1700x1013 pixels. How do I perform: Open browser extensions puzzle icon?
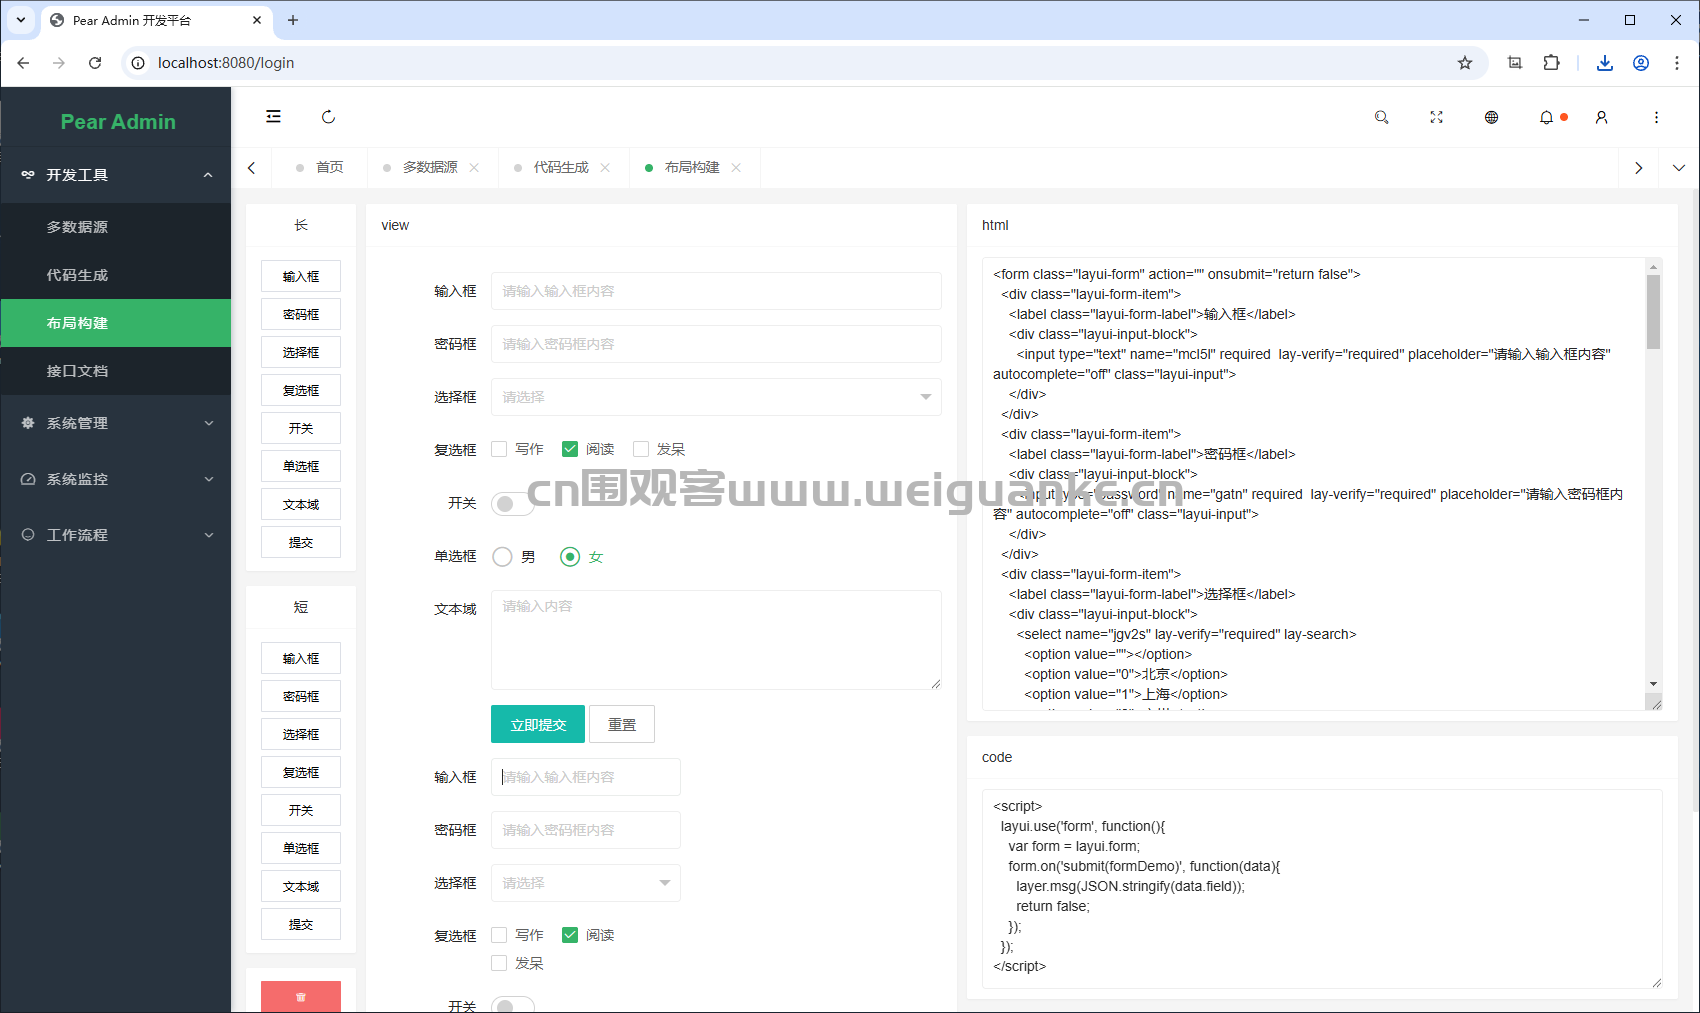click(1551, 63)
